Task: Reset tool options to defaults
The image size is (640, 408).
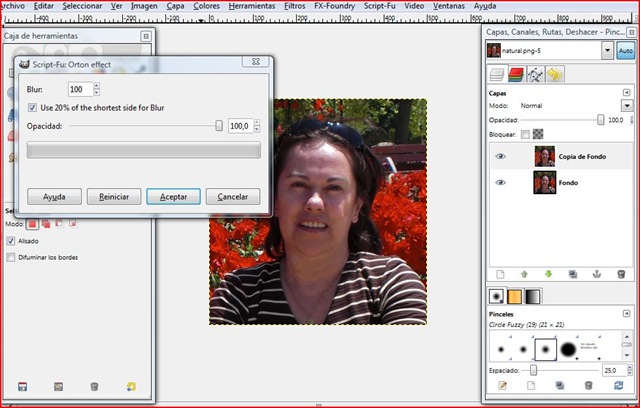Action: tap(131, 386)
